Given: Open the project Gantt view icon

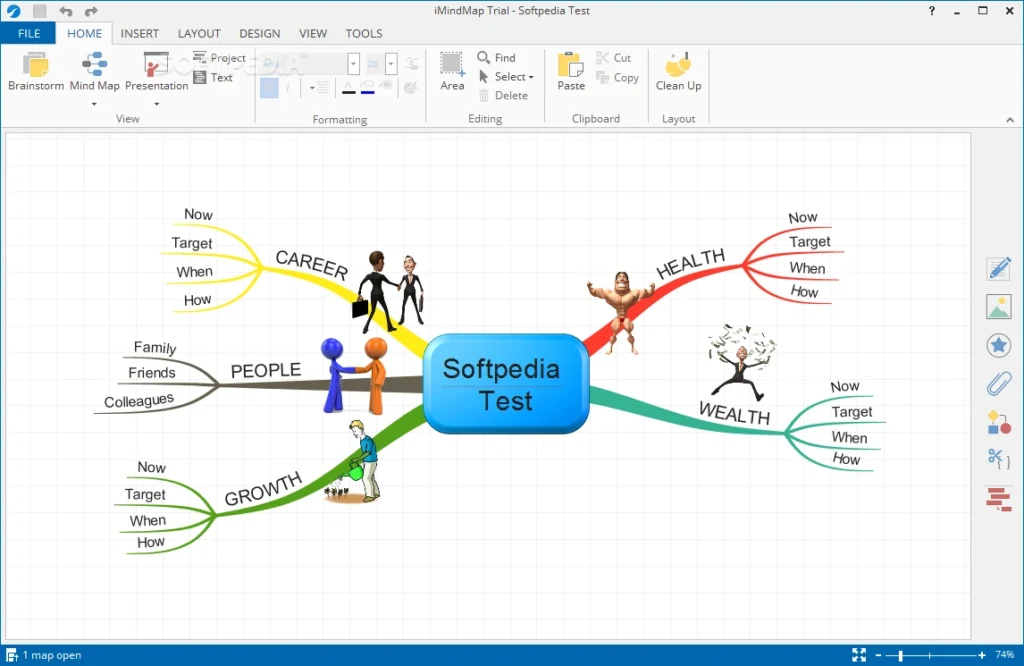Looking at the screenshot, I should [x=998, y=498].
